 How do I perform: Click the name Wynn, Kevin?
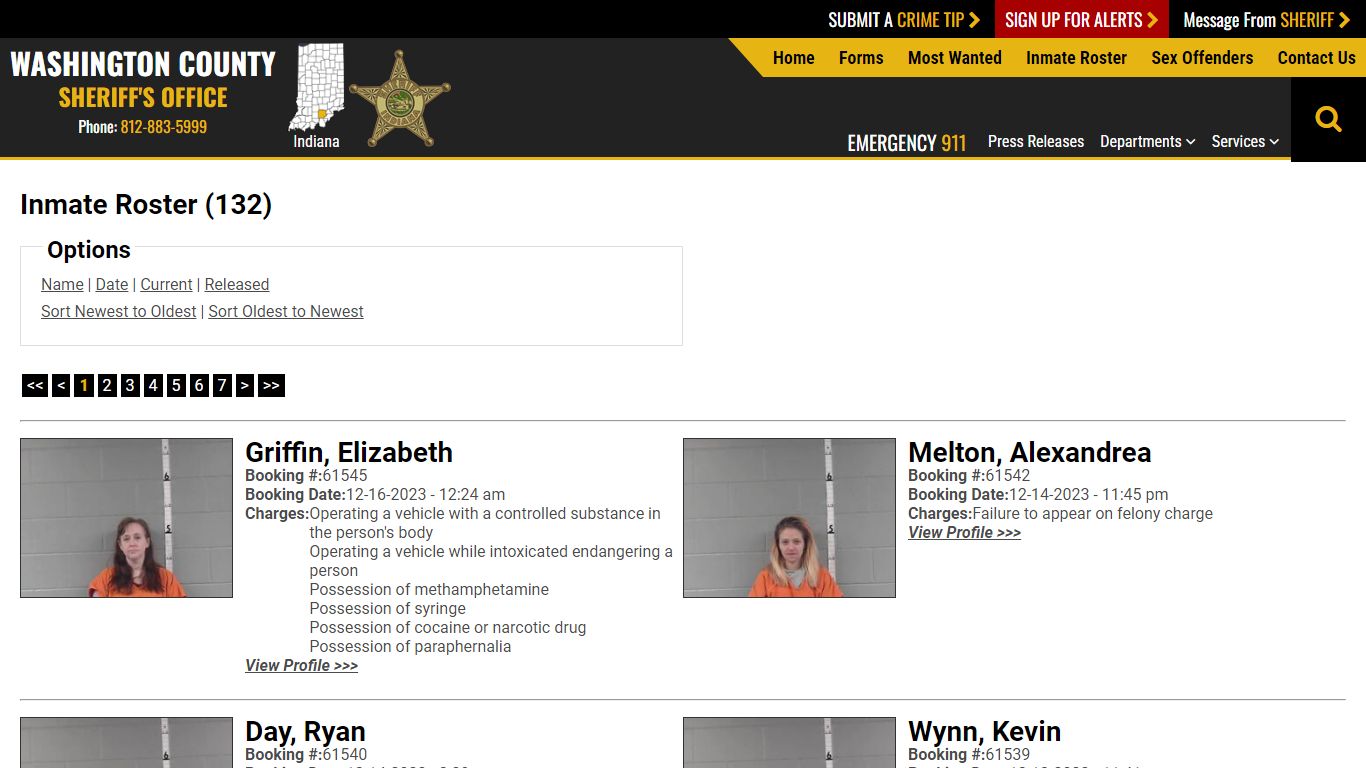984,731
